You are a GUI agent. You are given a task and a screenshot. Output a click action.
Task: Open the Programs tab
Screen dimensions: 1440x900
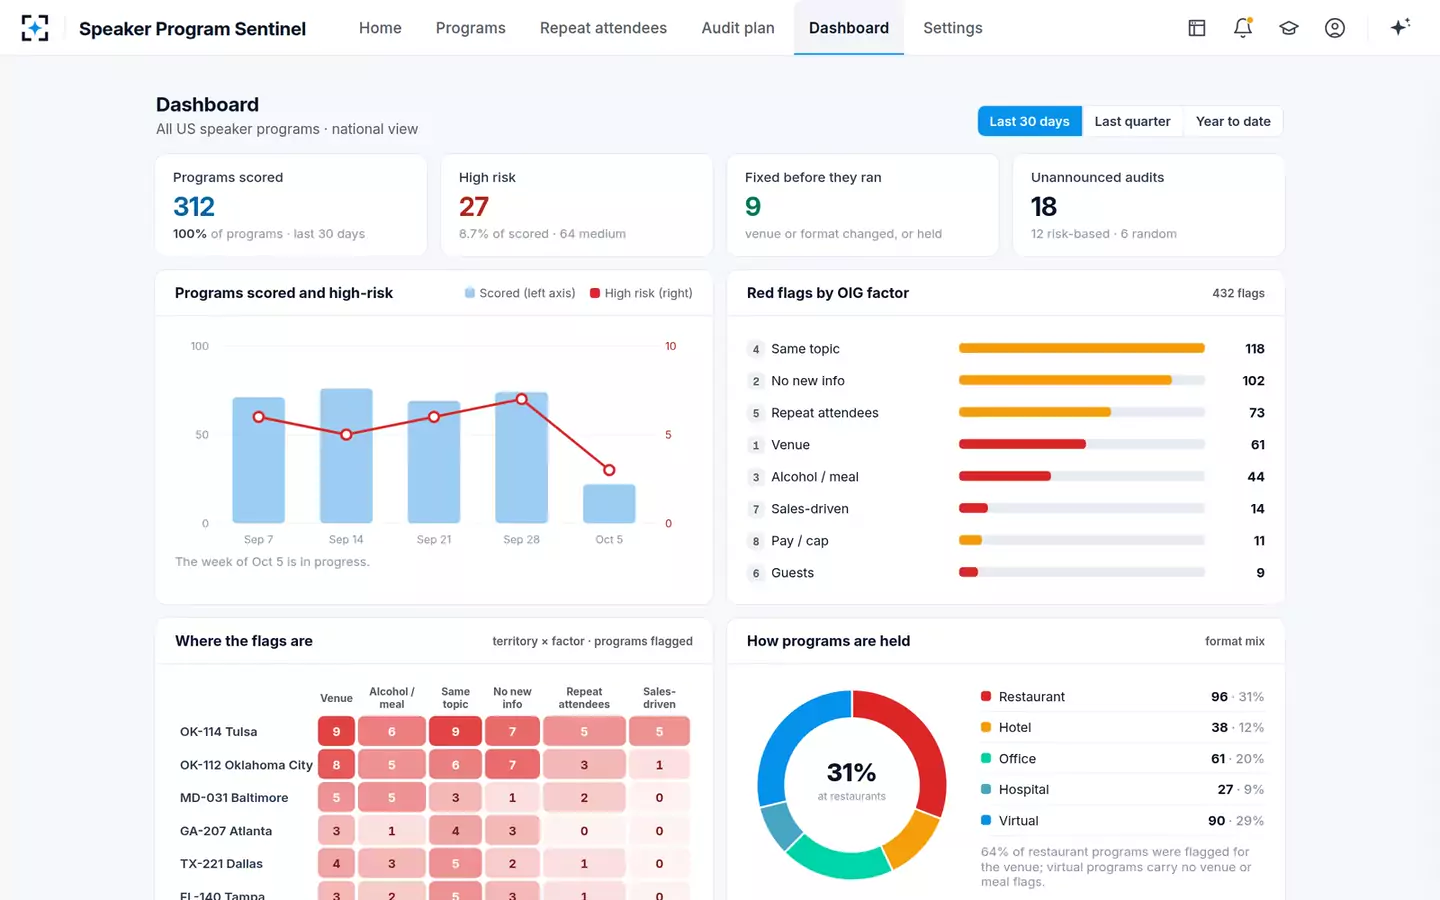pos(471,28)
